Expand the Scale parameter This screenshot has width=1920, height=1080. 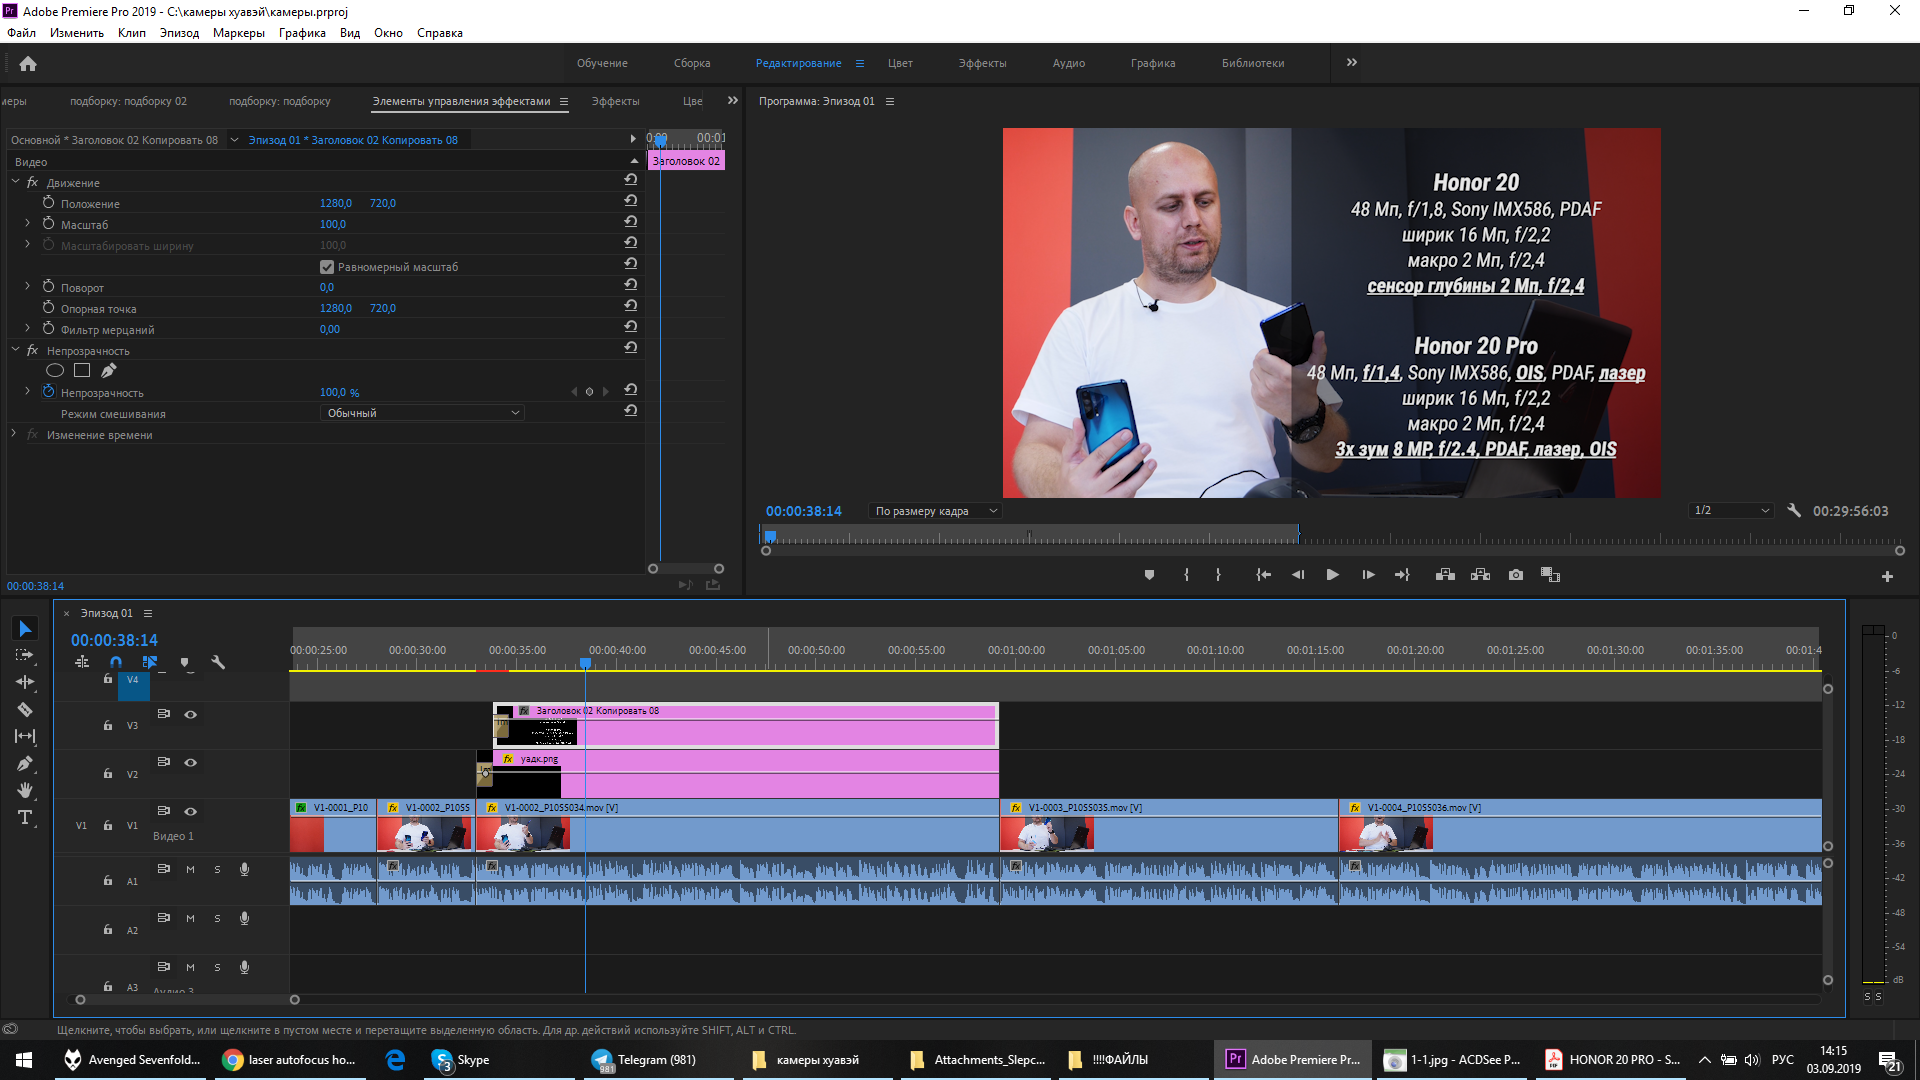(x=27, y=224)
